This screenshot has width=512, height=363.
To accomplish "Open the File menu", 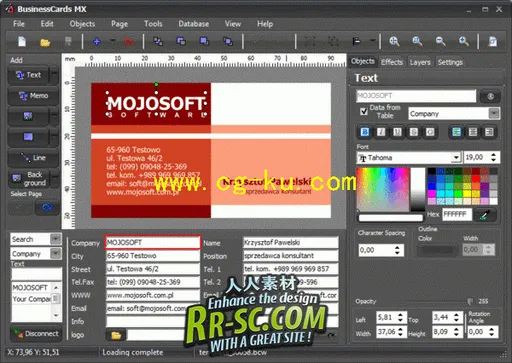I will click(x=19, y=24).
